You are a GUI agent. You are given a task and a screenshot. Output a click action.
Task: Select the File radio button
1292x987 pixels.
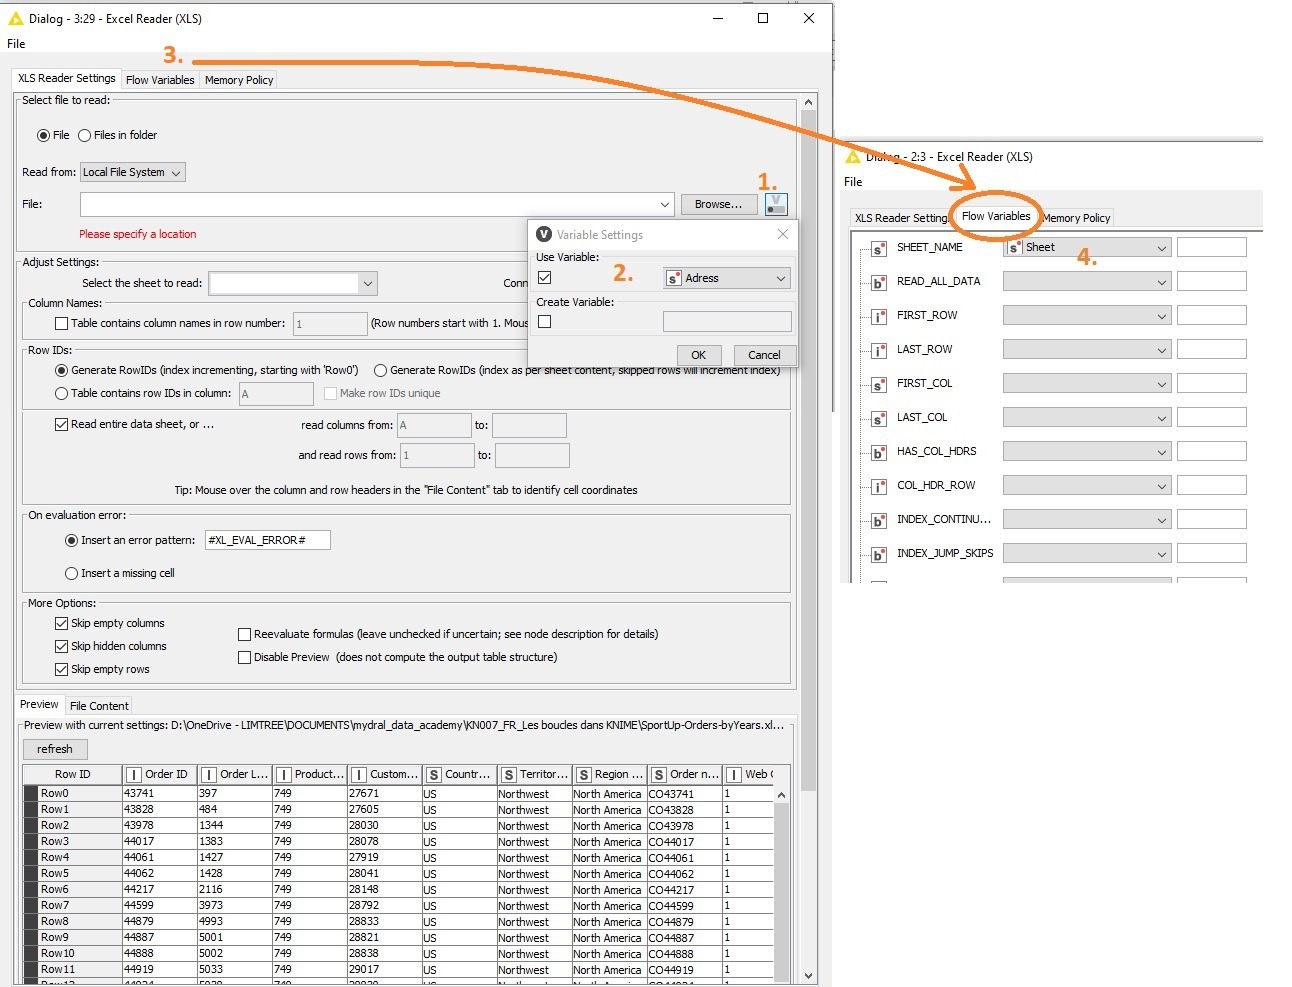coord(43,135)
